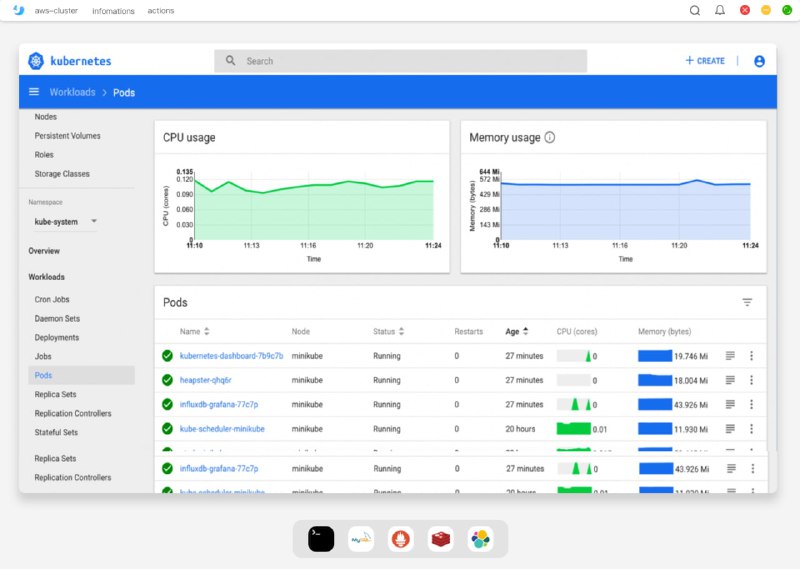Click the Memory (bytes) column header
This screenshot has height=569, width=800.
(x=664, y=331)
